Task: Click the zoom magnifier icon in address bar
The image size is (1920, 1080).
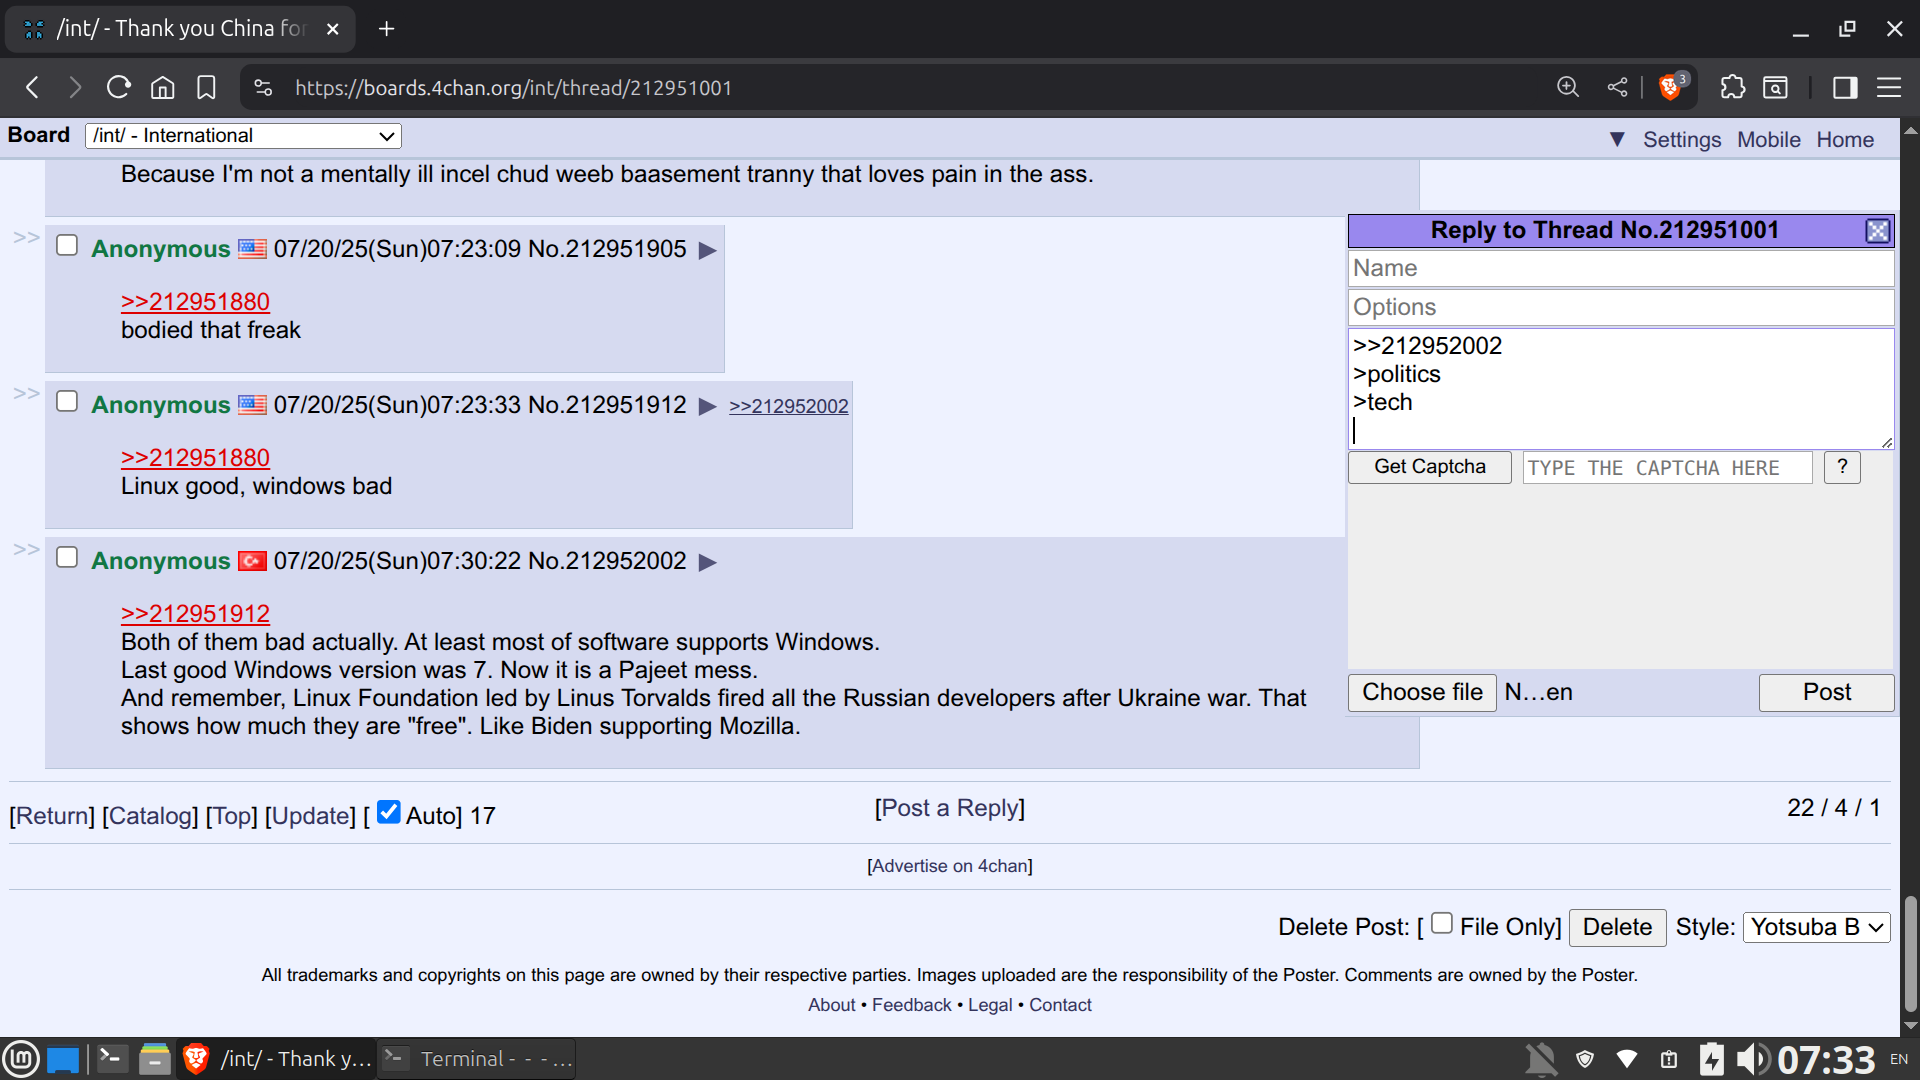Action: pos(1568,88)
